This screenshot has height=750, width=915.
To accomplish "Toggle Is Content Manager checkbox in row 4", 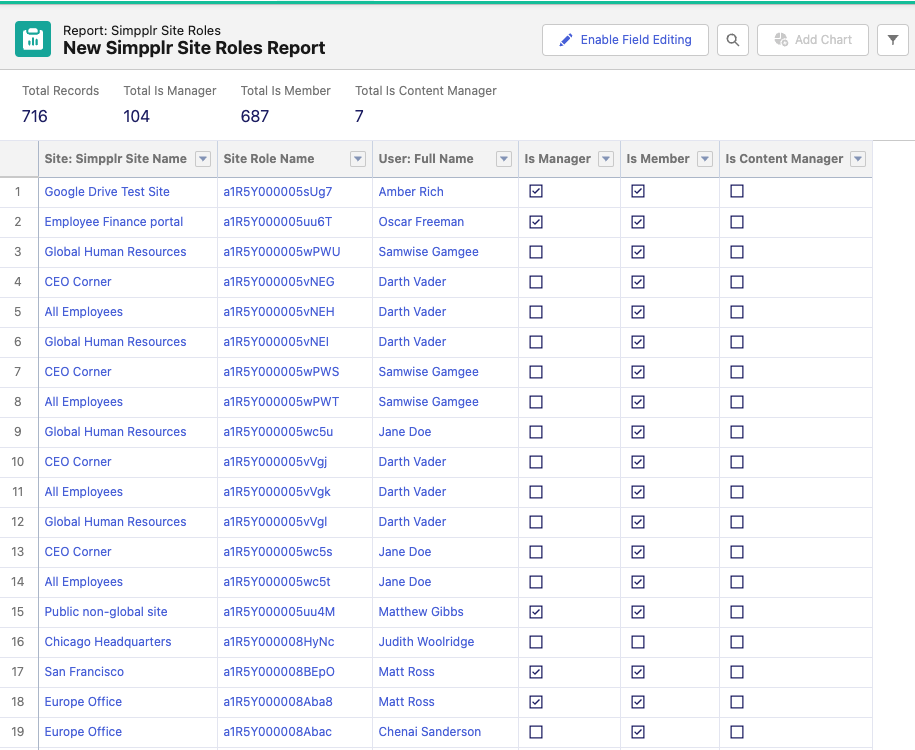I will click(x=737, y=282).
